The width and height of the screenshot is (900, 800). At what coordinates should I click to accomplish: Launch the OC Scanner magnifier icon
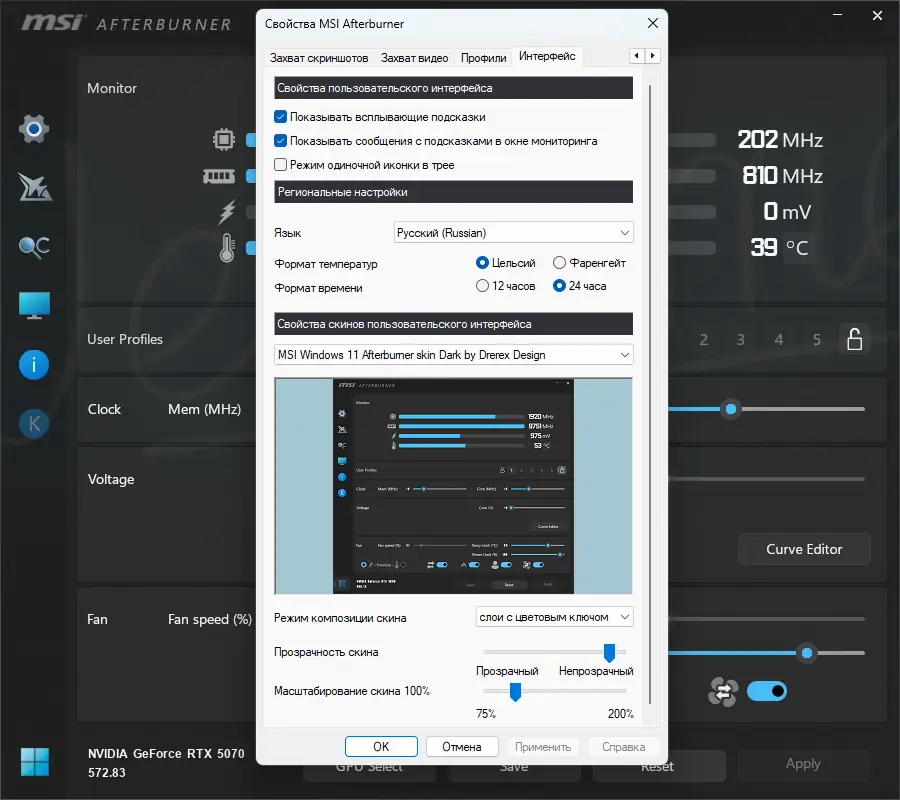click(x=34, y=247)
